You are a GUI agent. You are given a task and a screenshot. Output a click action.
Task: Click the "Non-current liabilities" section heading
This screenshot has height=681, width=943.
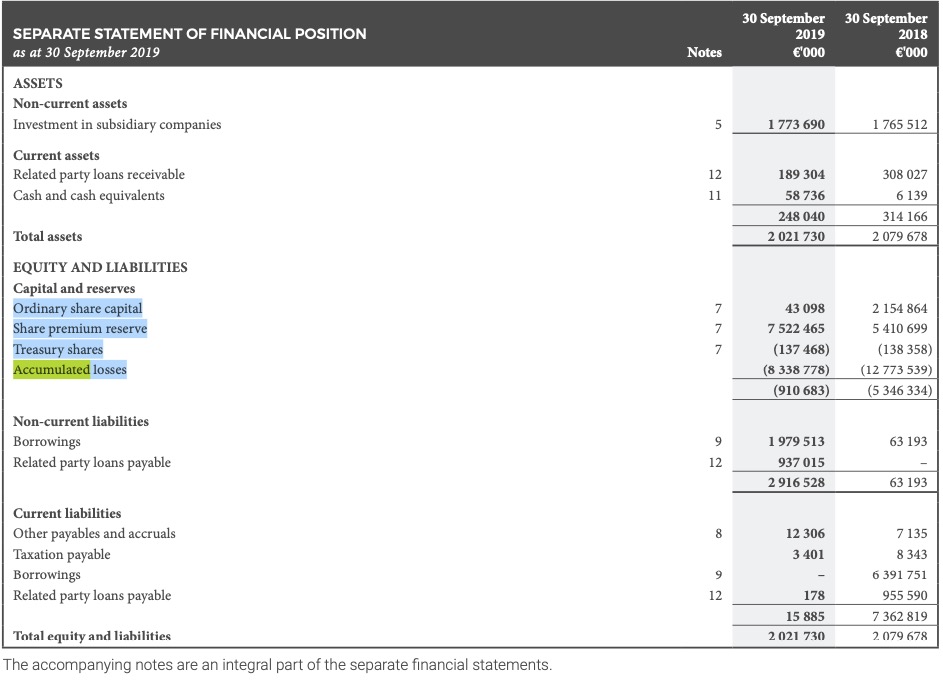point(81,422)
